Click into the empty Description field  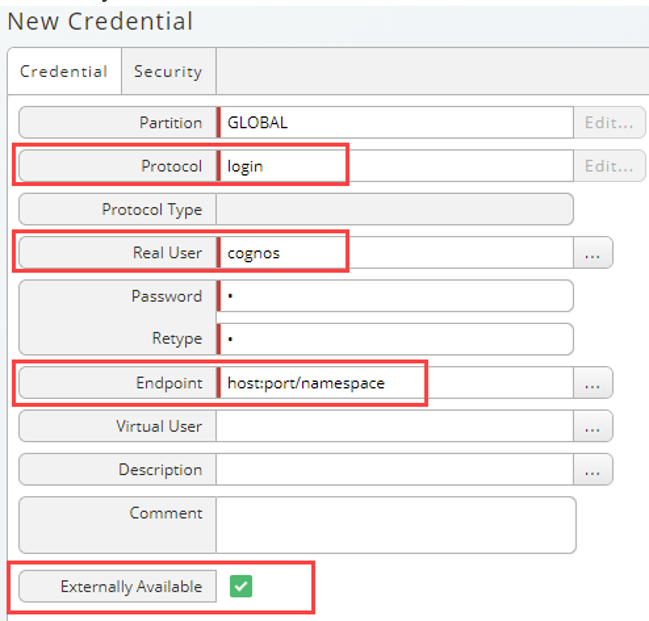(x=395, y=469)
